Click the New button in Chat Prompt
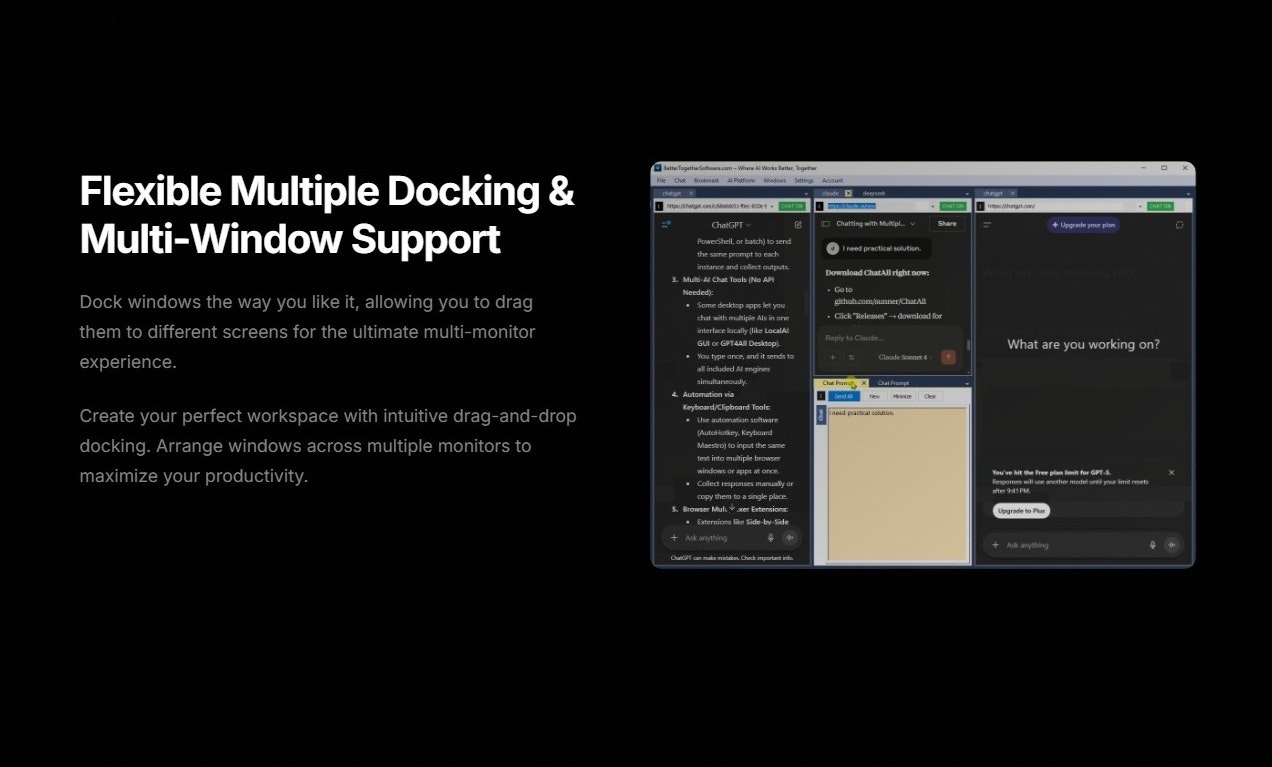The height and width of the screenshot is (767, 1272). (x=874, y=396)
